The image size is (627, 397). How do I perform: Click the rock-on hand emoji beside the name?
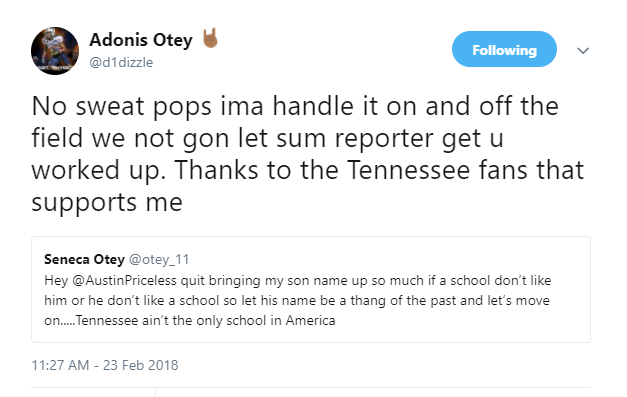(210, 38)
